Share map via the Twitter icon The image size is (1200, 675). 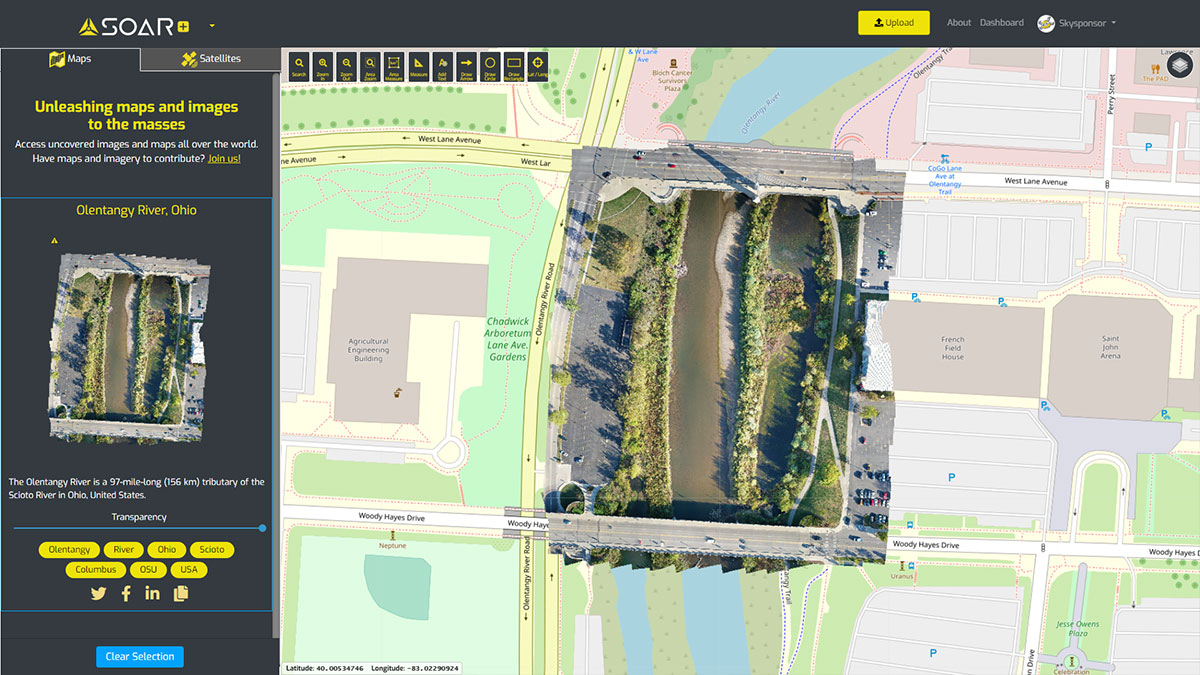(x=98, y=594)
